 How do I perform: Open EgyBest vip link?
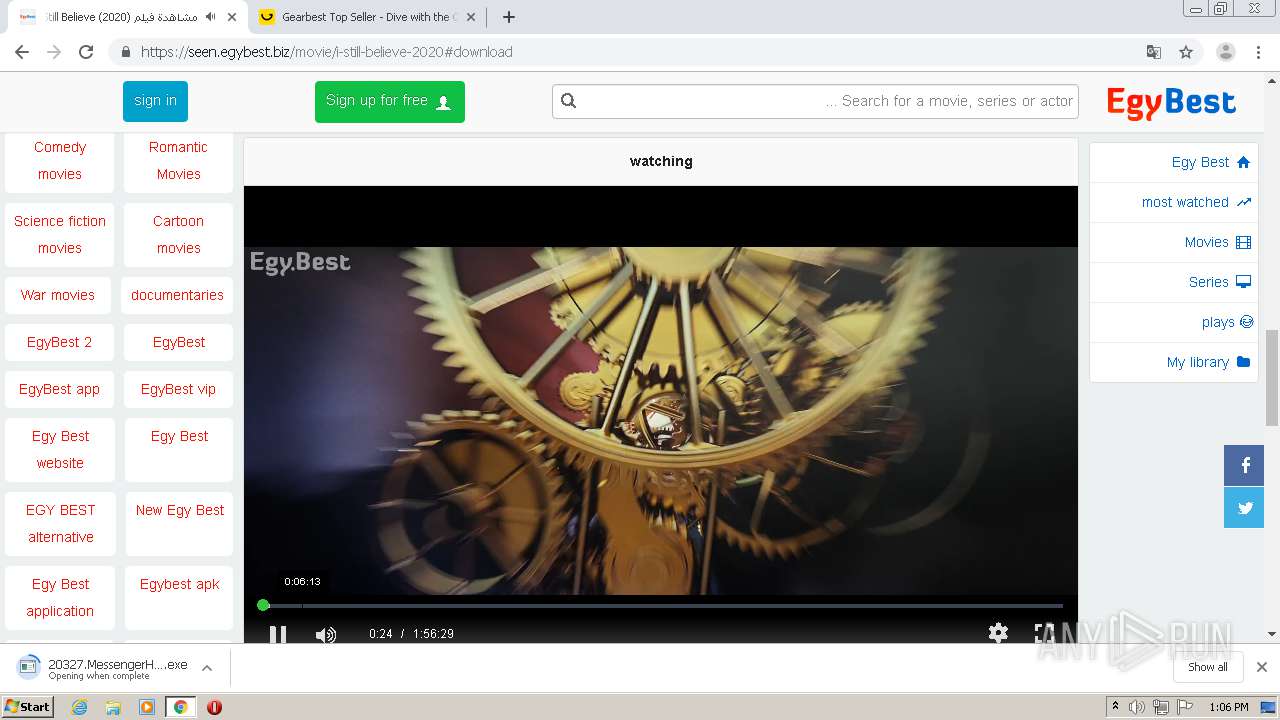[178, 389]
